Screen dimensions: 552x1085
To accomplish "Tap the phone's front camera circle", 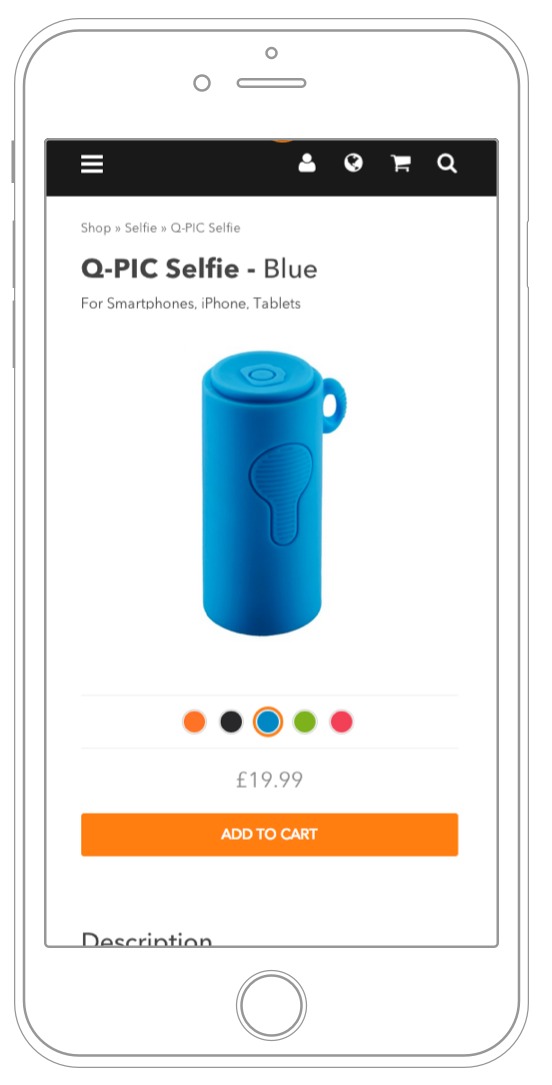I will coord(201,83).
